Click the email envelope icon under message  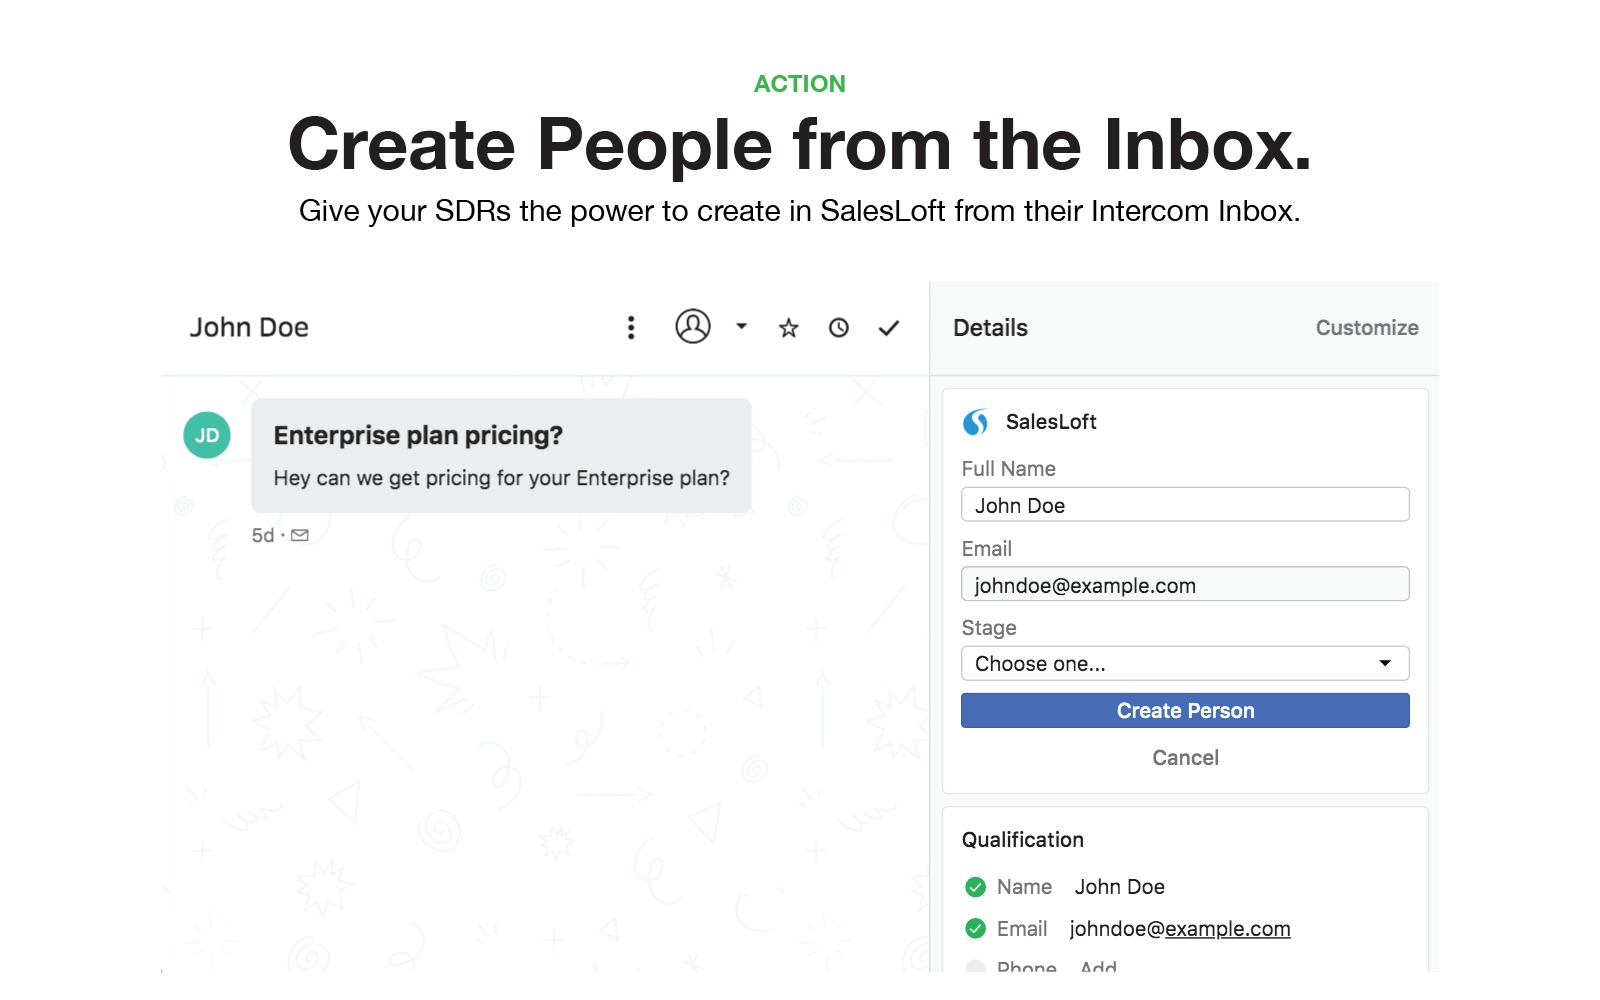300,536
